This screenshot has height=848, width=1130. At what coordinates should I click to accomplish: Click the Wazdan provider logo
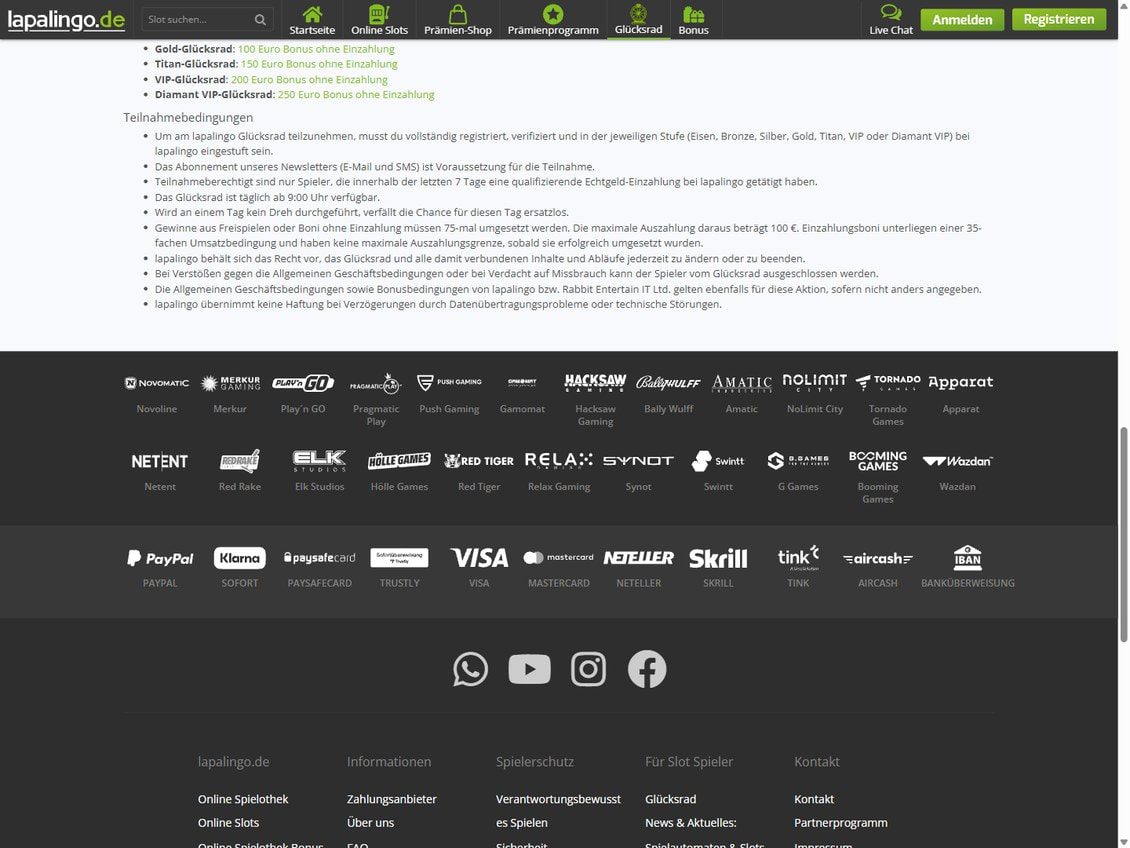click(958, 461)
